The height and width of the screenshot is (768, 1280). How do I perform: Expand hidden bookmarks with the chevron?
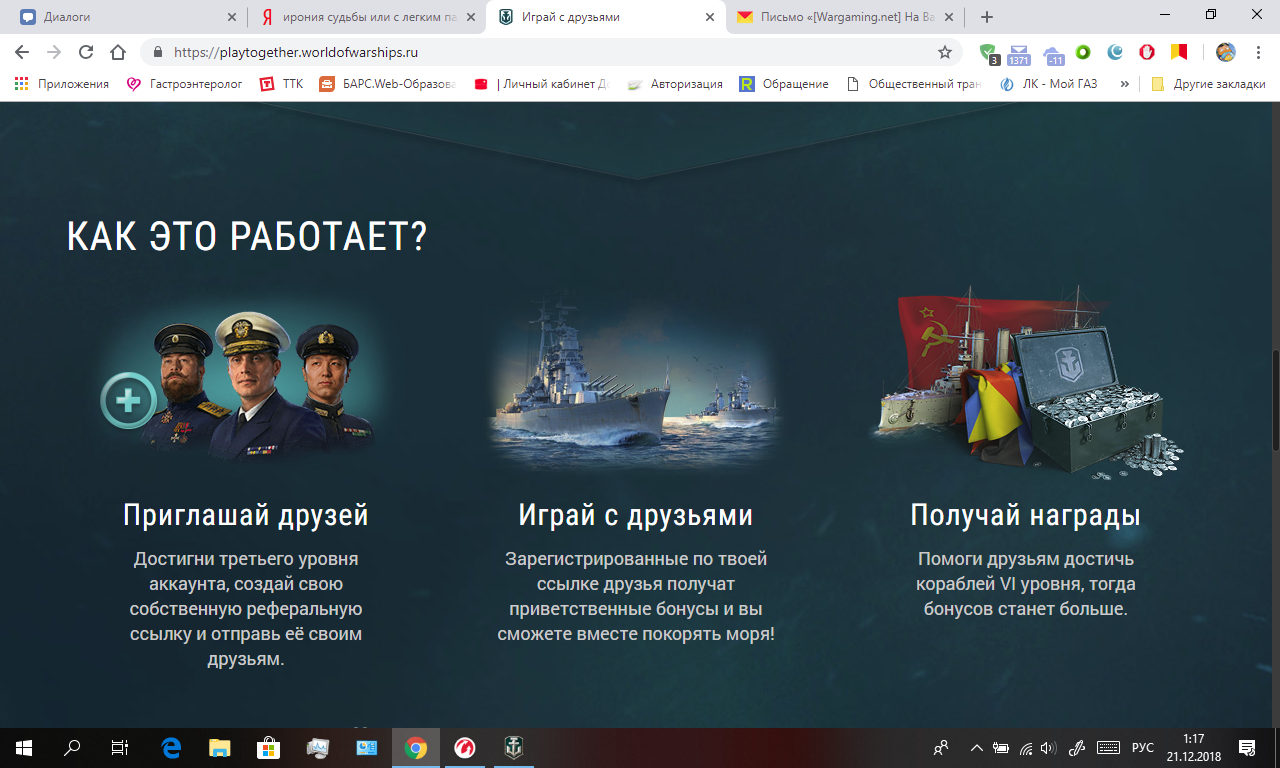pos(1125,84)
